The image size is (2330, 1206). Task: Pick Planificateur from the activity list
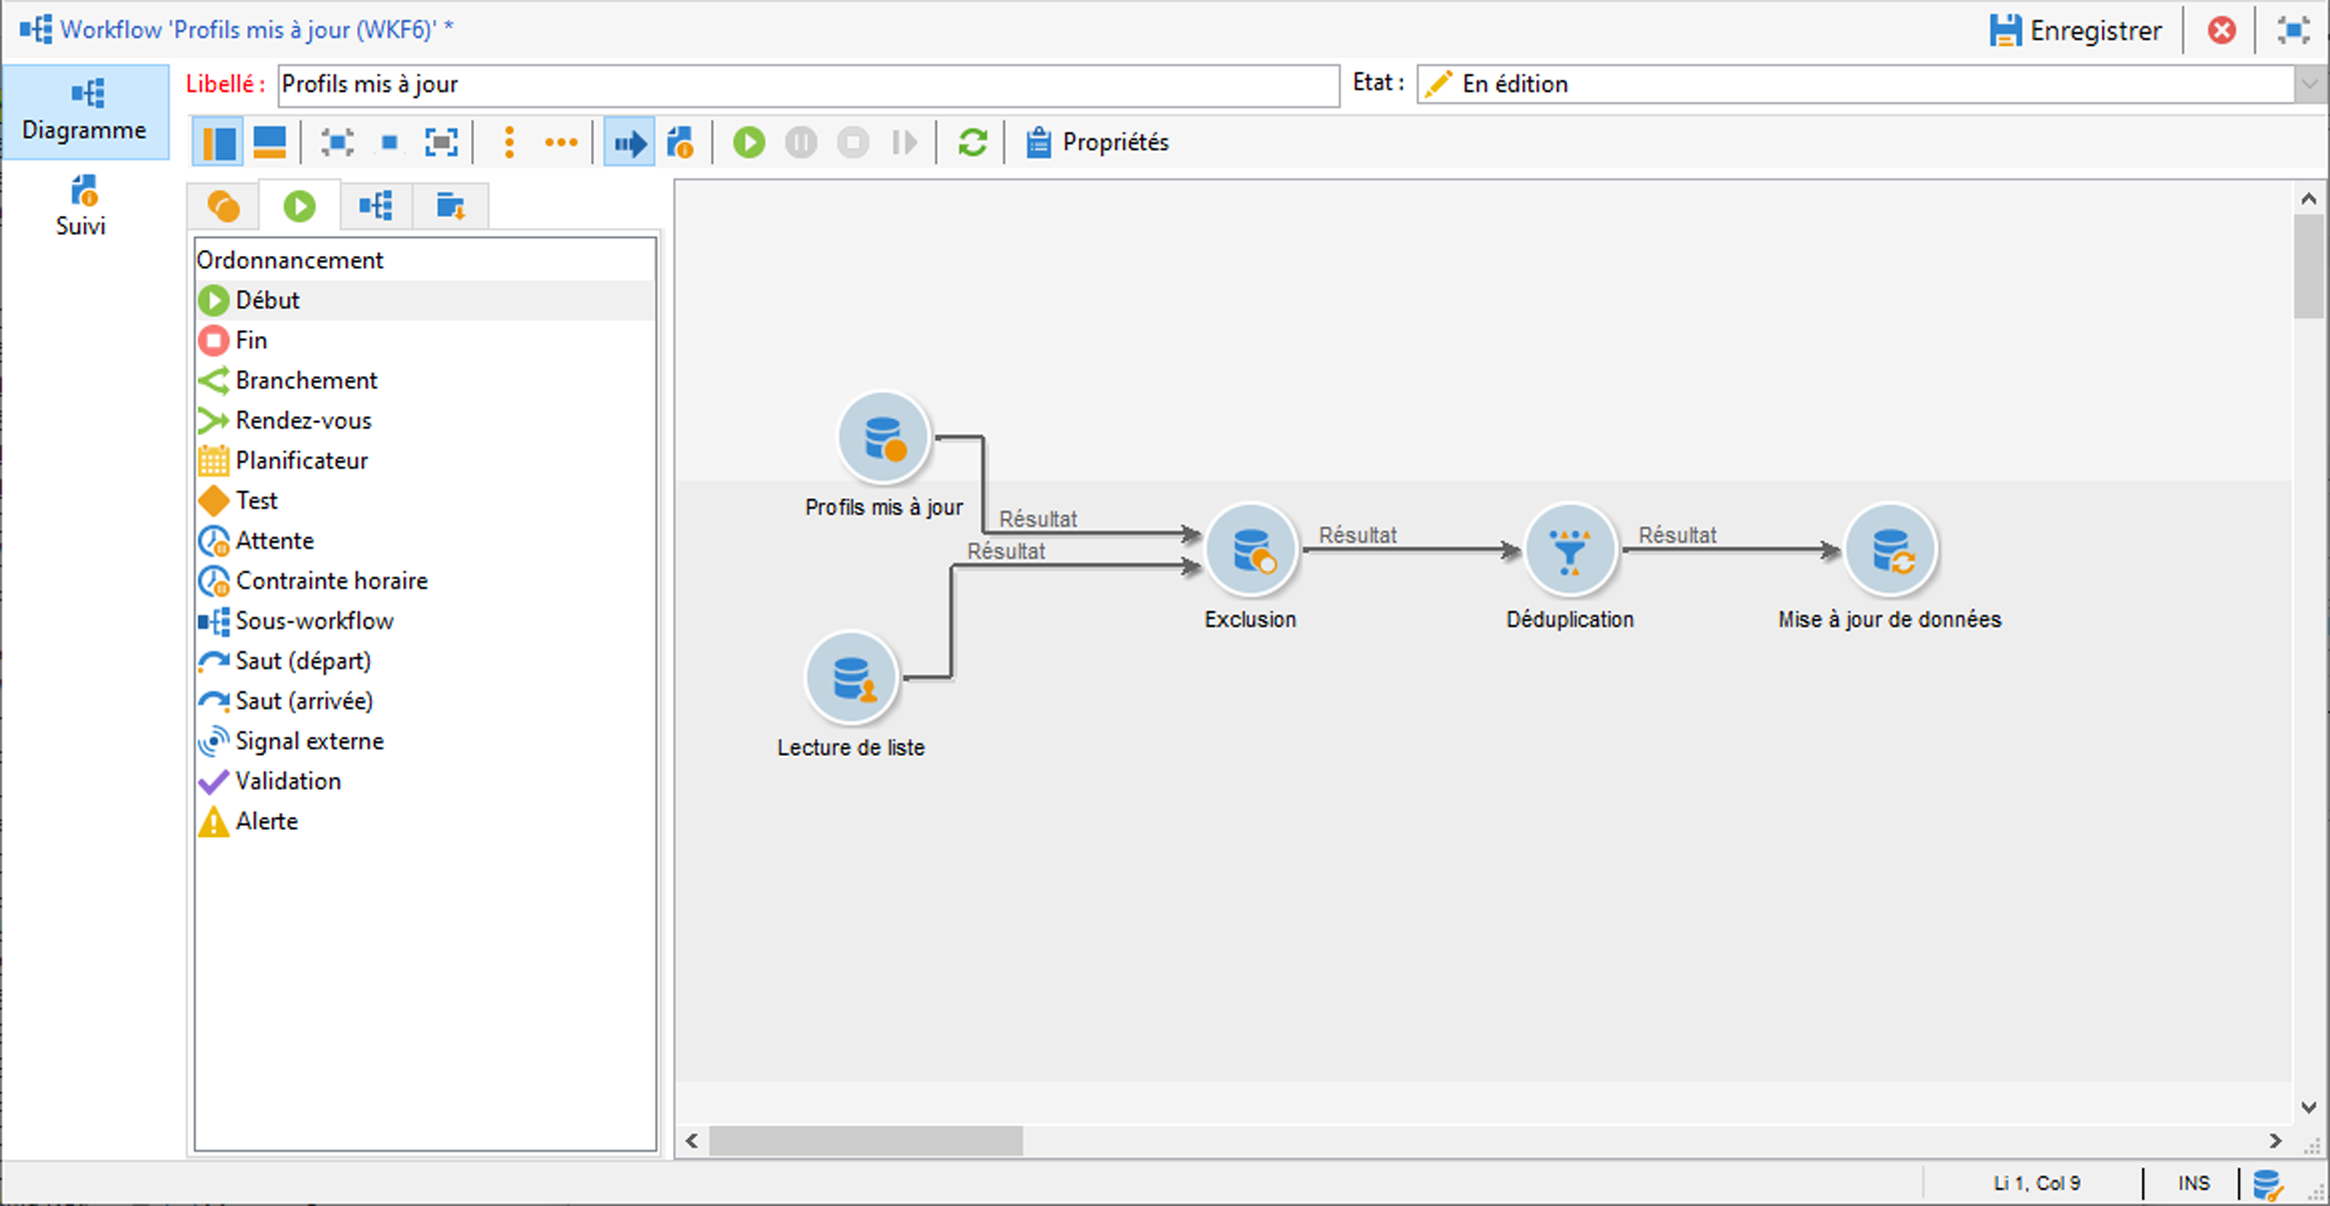301,460
